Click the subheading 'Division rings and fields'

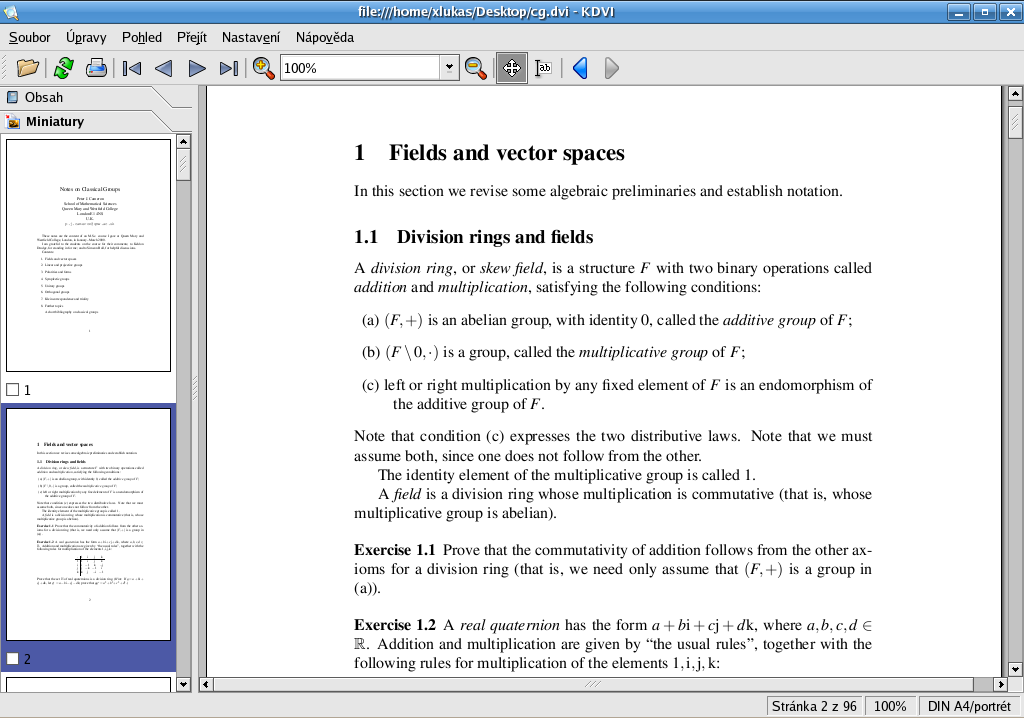[x=495, y=237]
